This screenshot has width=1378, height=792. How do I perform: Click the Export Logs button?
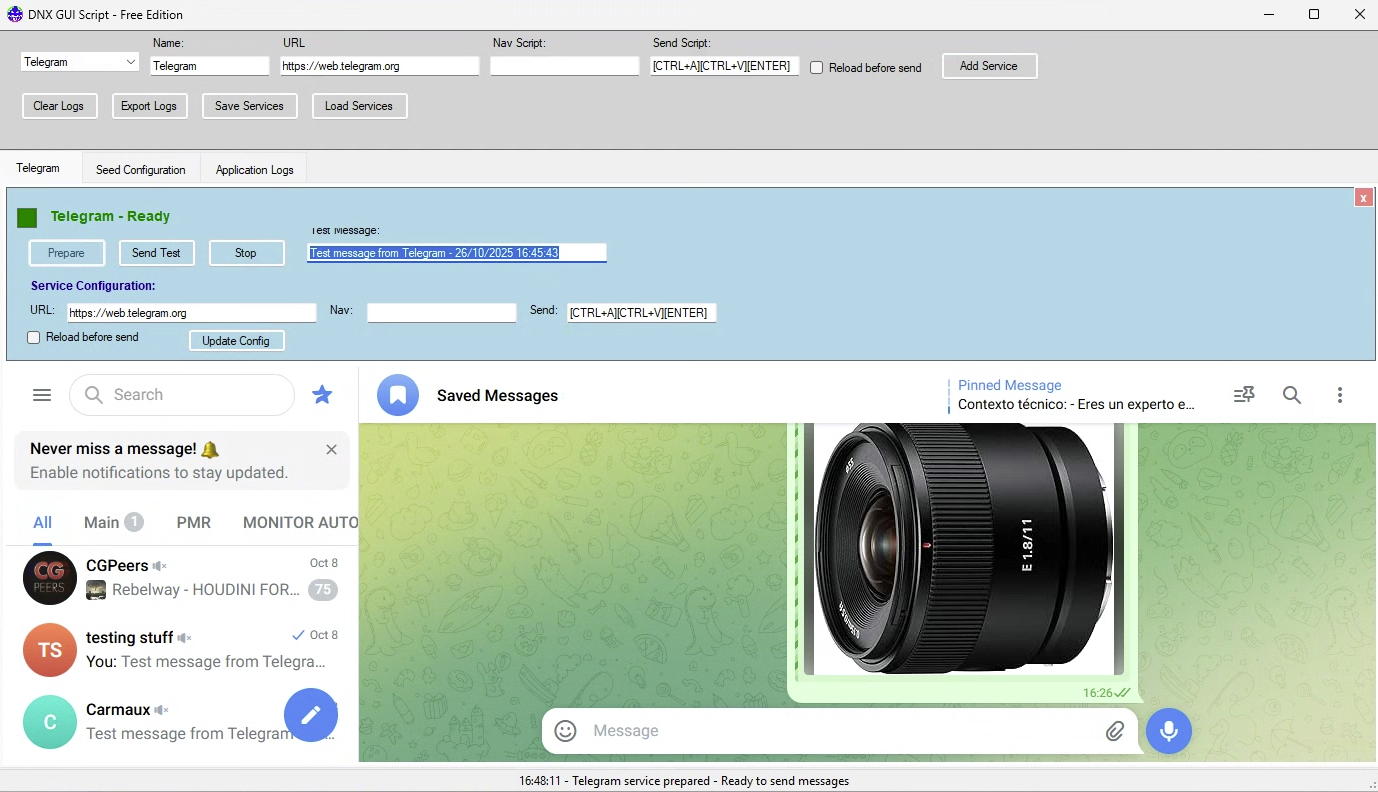click(x=149, y=106)
